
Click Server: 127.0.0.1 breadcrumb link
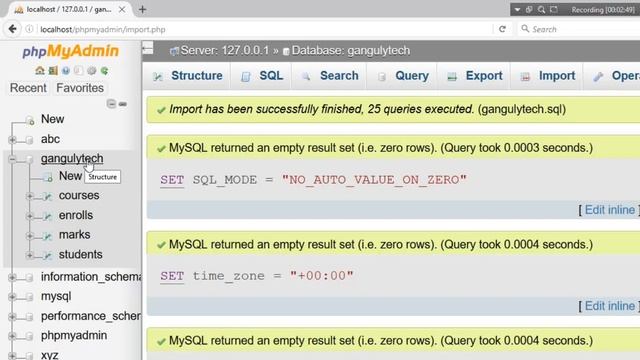[224, 51]
